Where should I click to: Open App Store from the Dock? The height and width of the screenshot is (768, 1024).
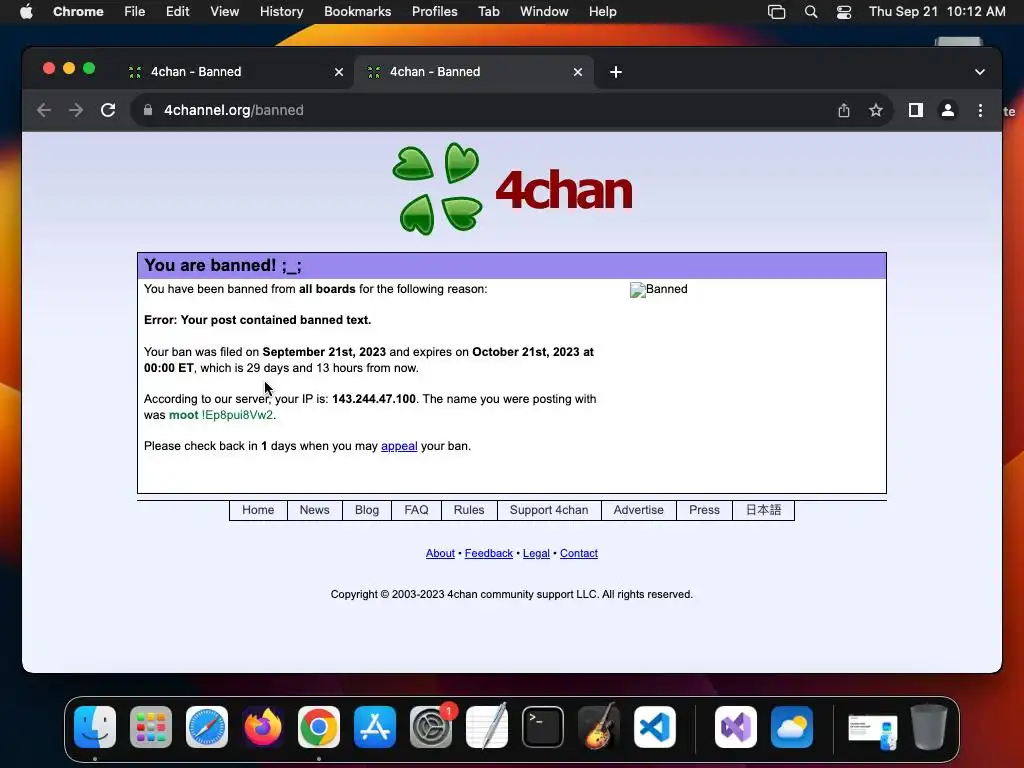(375, 727)
